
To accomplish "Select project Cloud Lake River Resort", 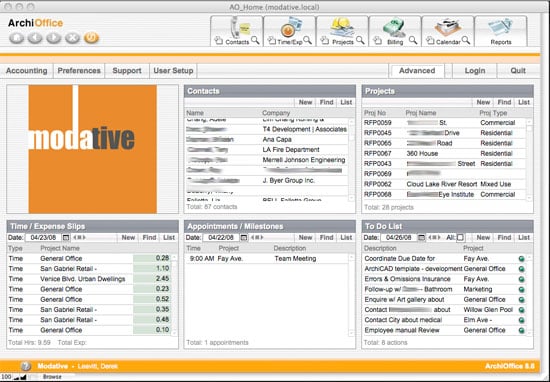I will tap(444, 184).
